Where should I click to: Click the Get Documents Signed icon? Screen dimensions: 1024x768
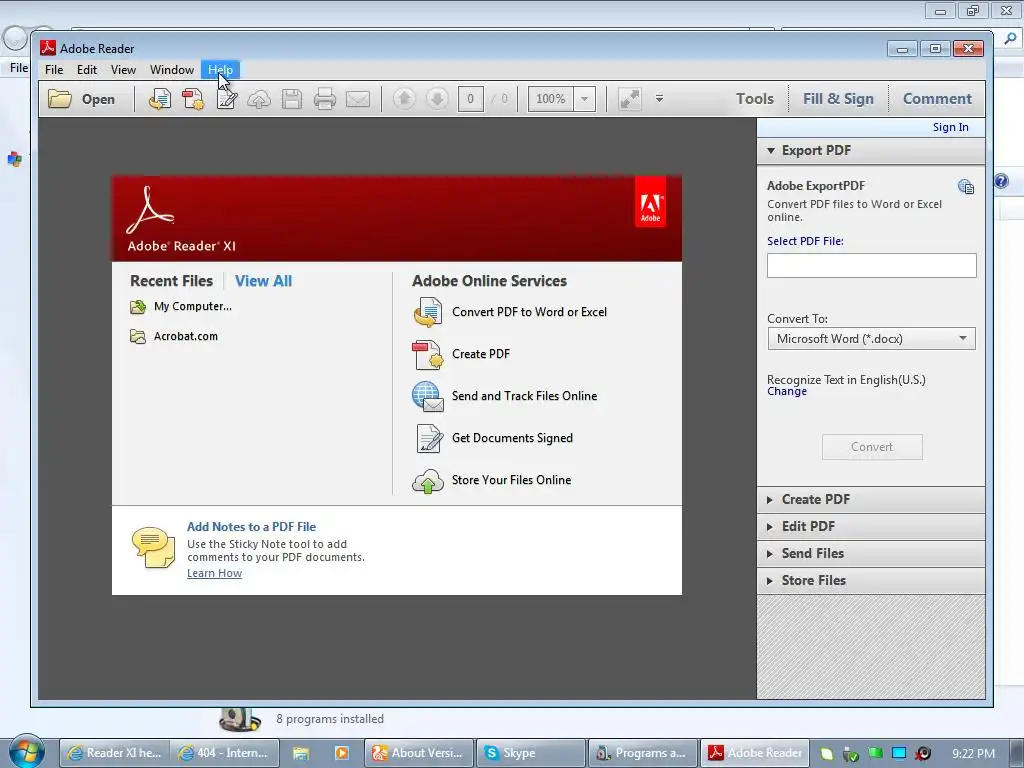click(x=430, y=438)
